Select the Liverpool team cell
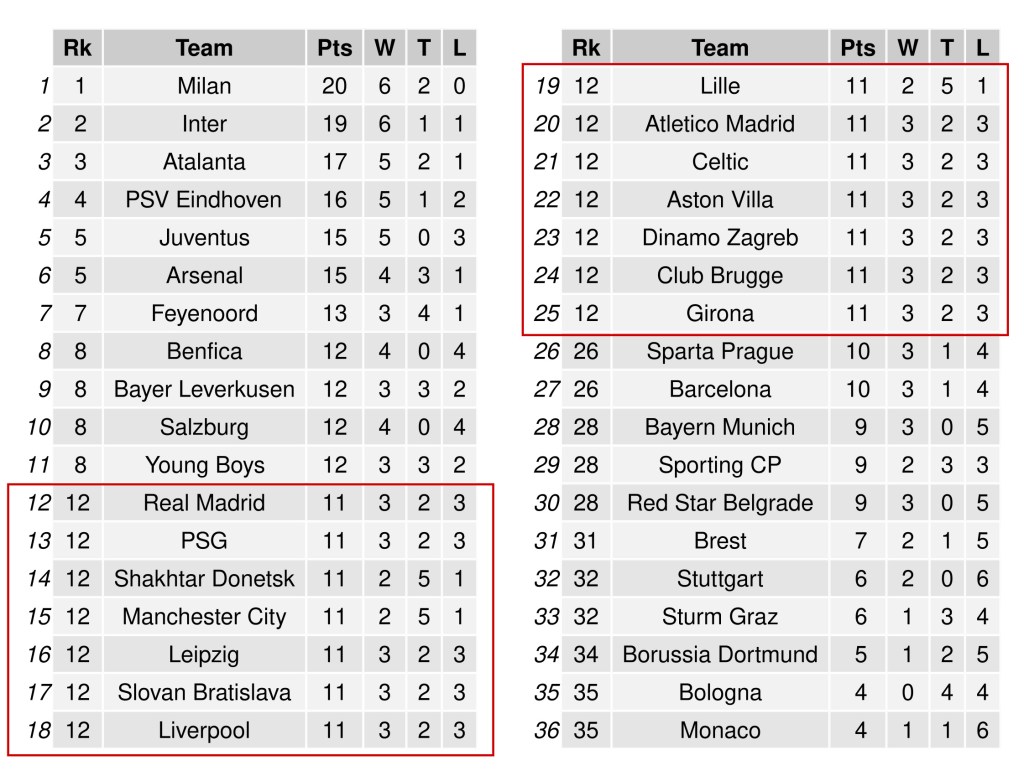This screenshot has width=1024, height=781. pos(204,731)
